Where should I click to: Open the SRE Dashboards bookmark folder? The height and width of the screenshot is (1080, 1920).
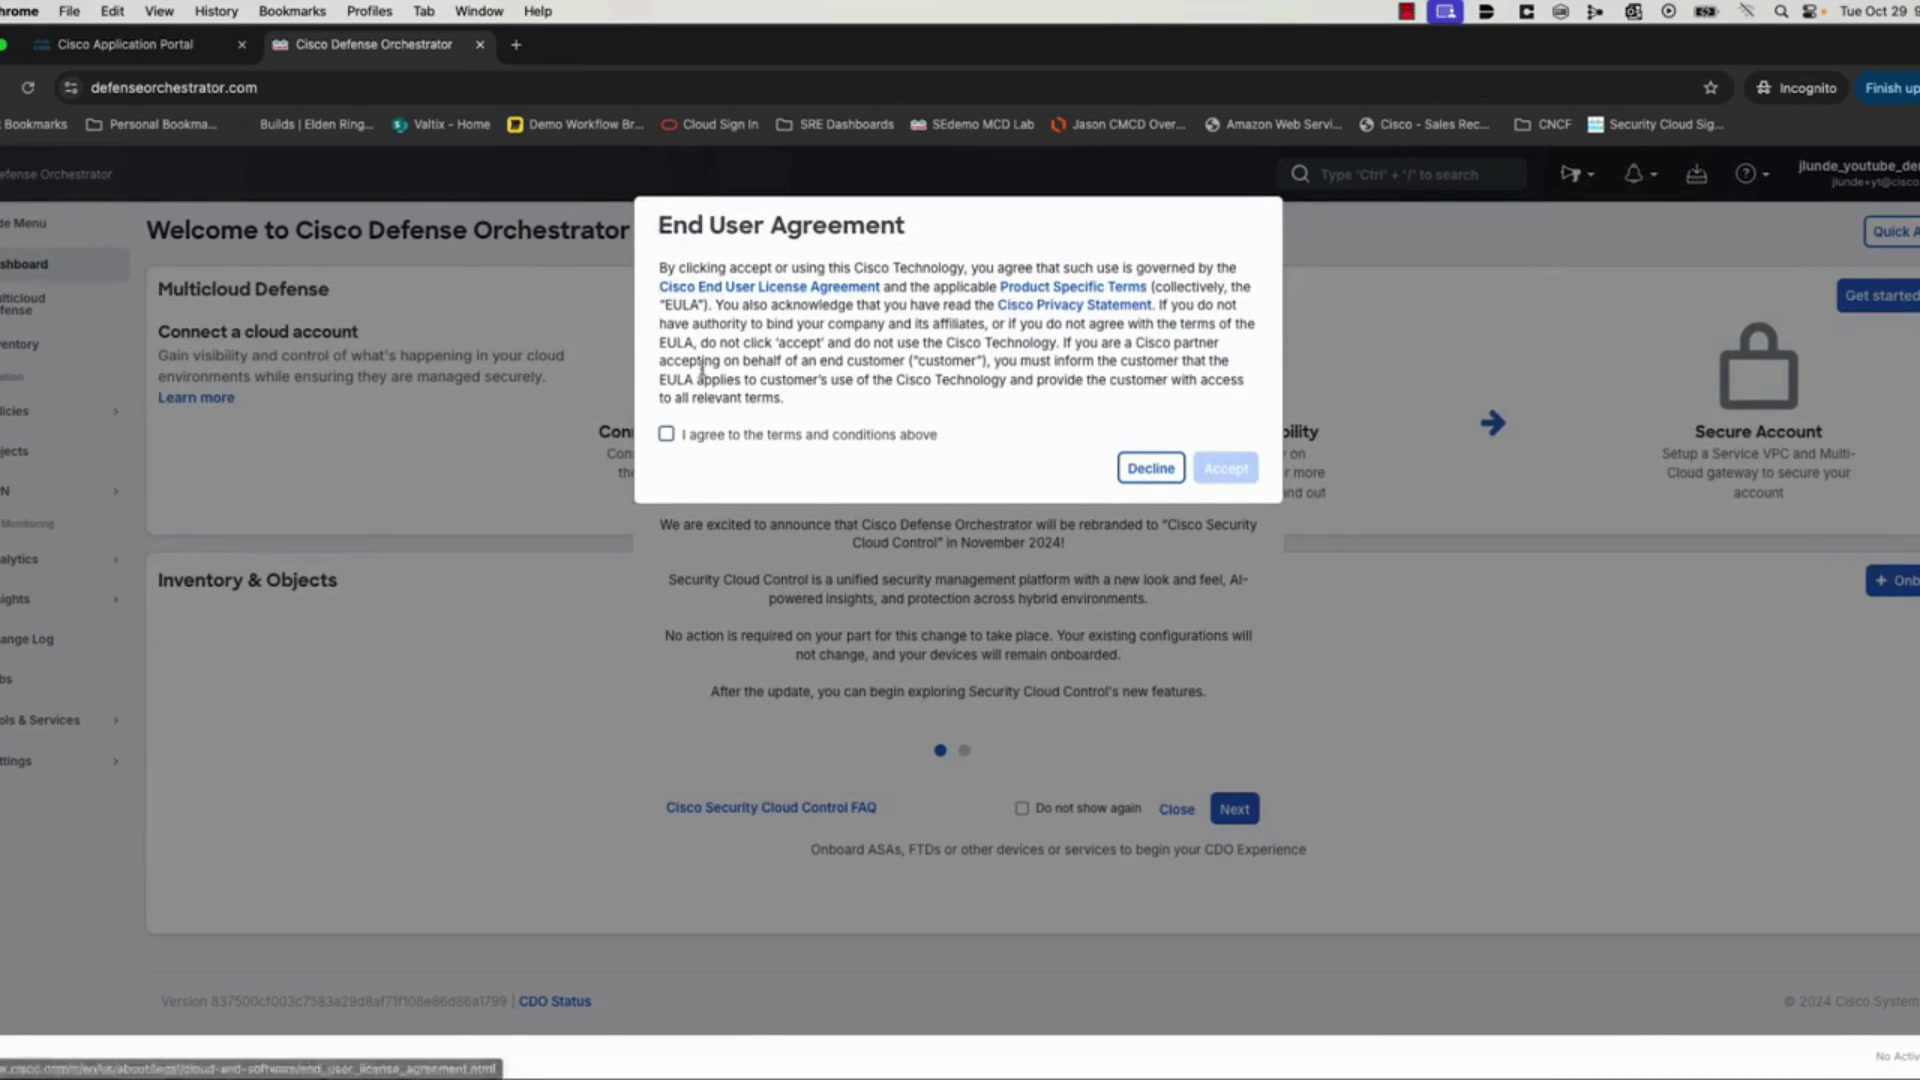click(835, 125)
